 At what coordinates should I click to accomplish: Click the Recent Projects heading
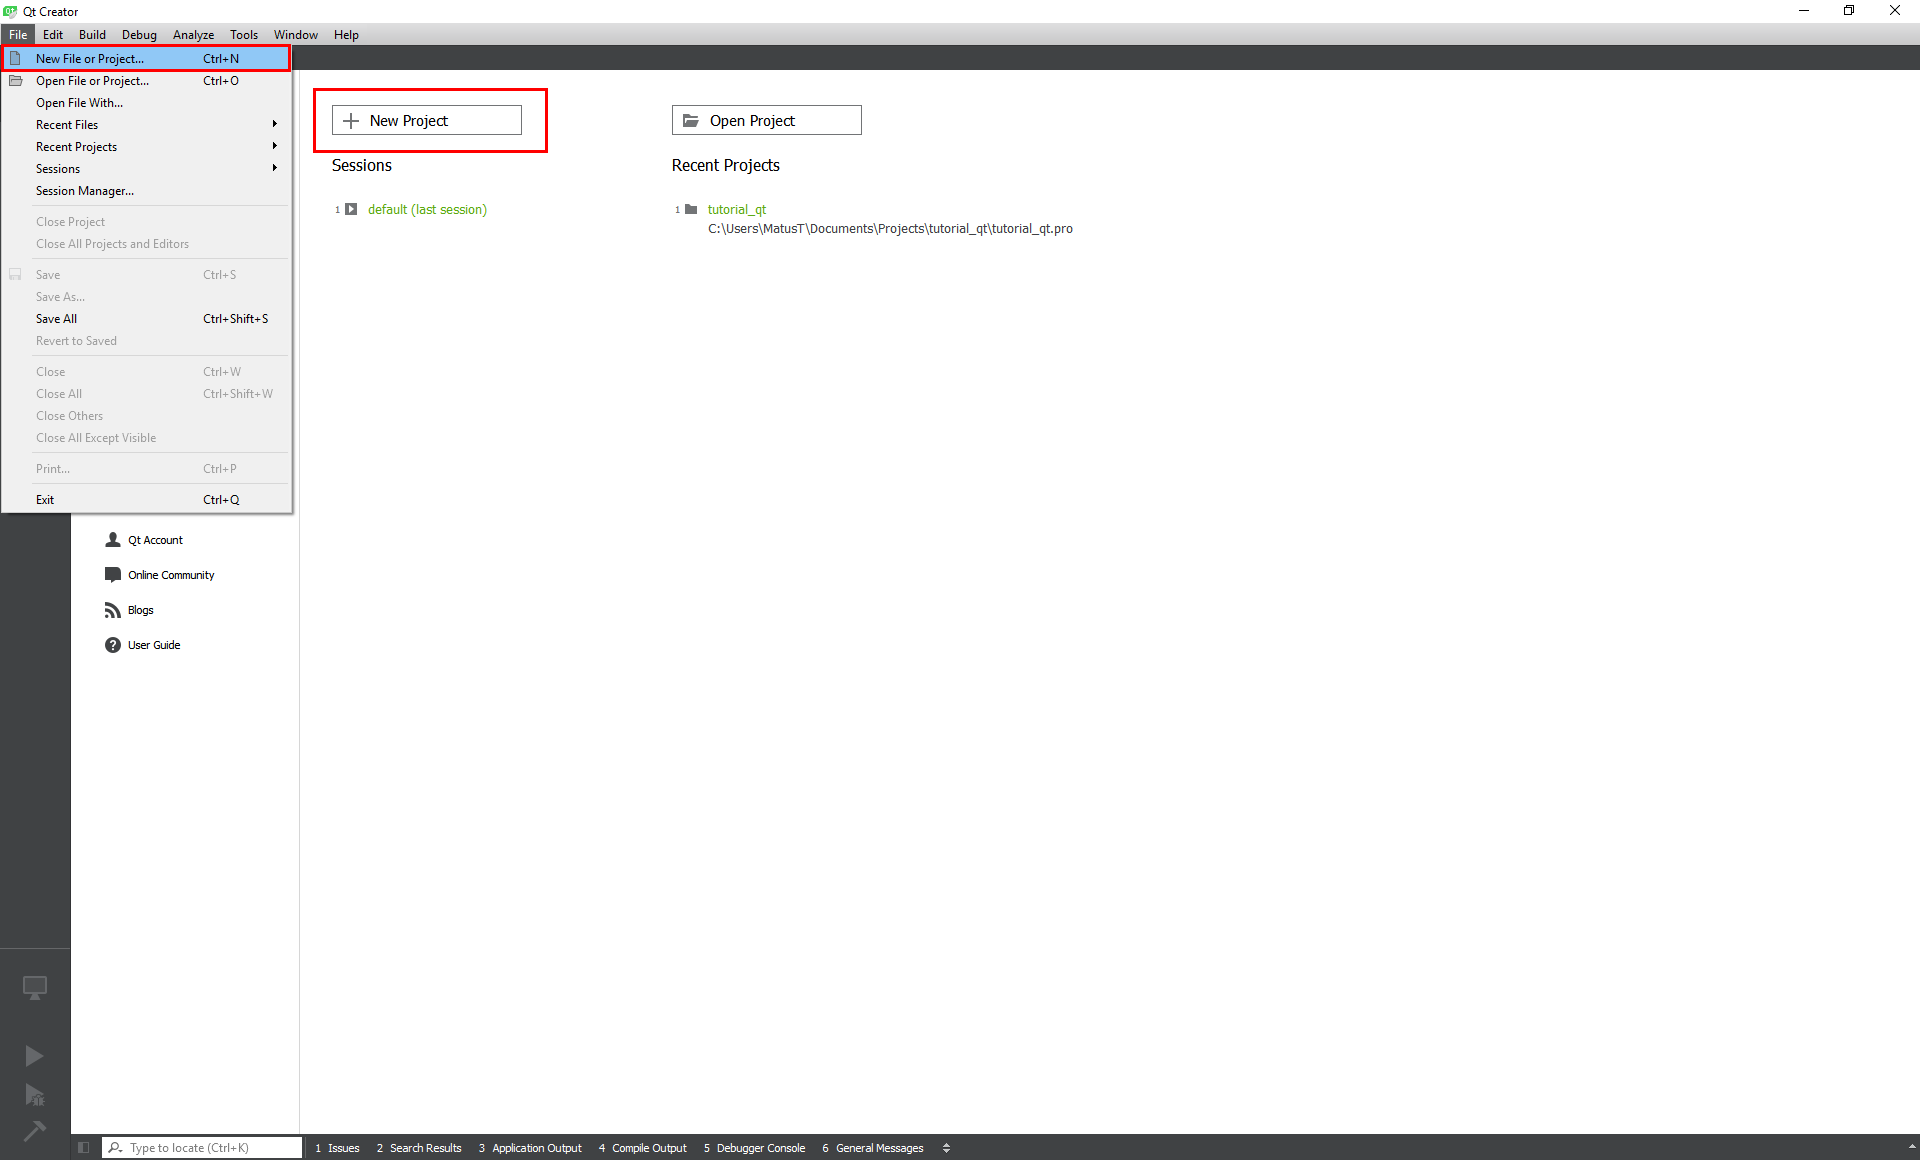(725, 165)
